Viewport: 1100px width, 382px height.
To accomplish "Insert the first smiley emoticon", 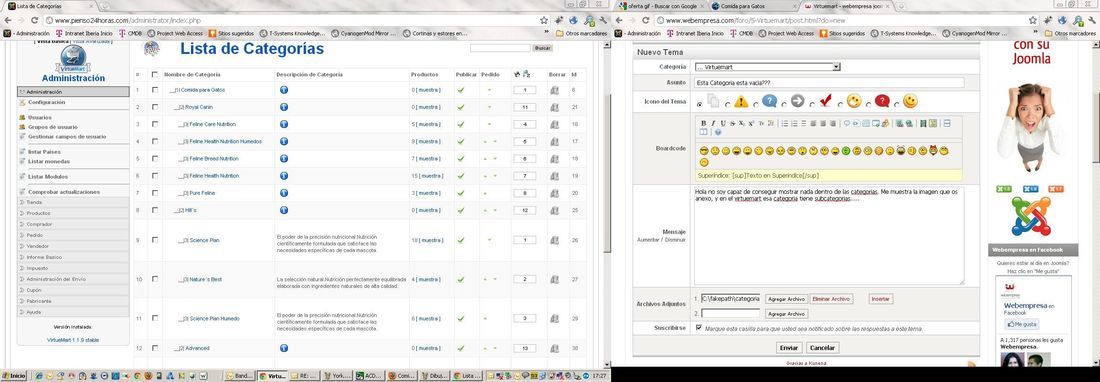I will (x=704, y=150).
